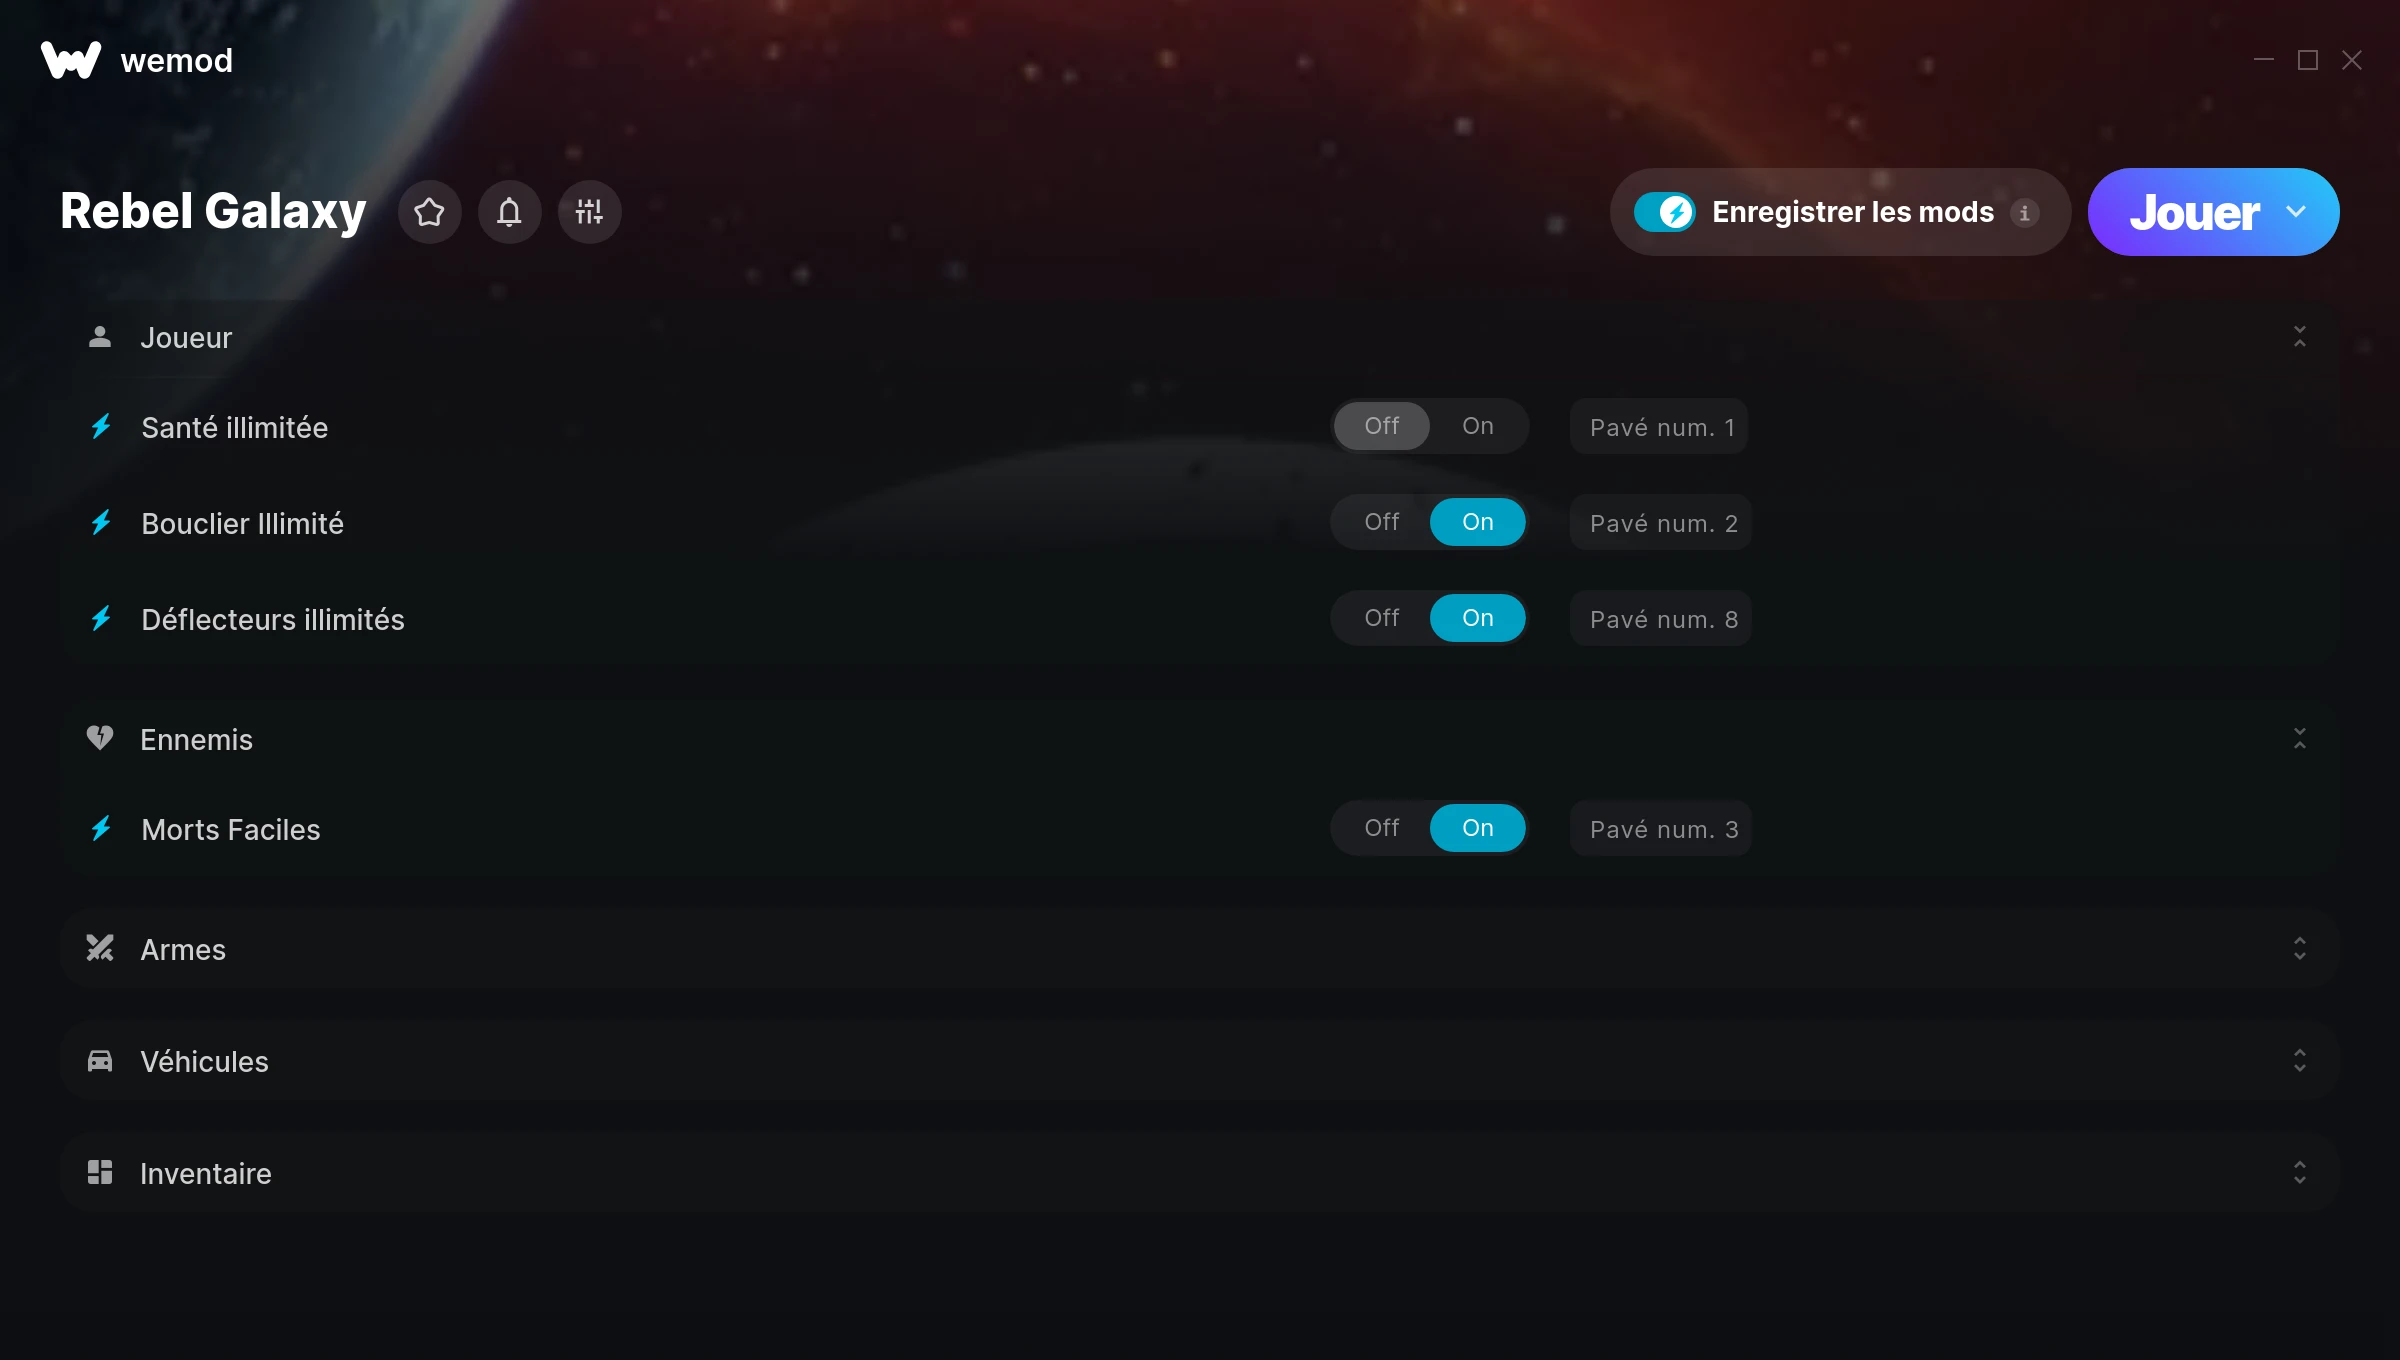Image resolution: width=2400 pixels, height=1360 pixels.
Task: Expand the Armes section
Action: (2299, 948)
